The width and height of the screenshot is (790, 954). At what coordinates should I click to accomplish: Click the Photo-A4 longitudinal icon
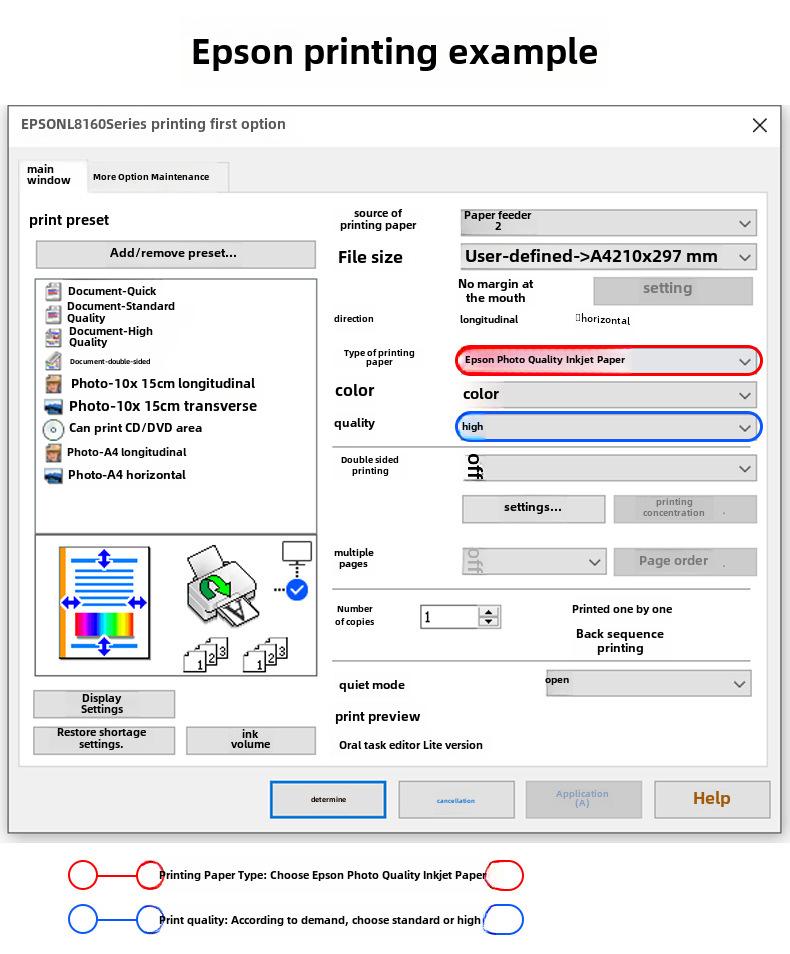point(54,453)
